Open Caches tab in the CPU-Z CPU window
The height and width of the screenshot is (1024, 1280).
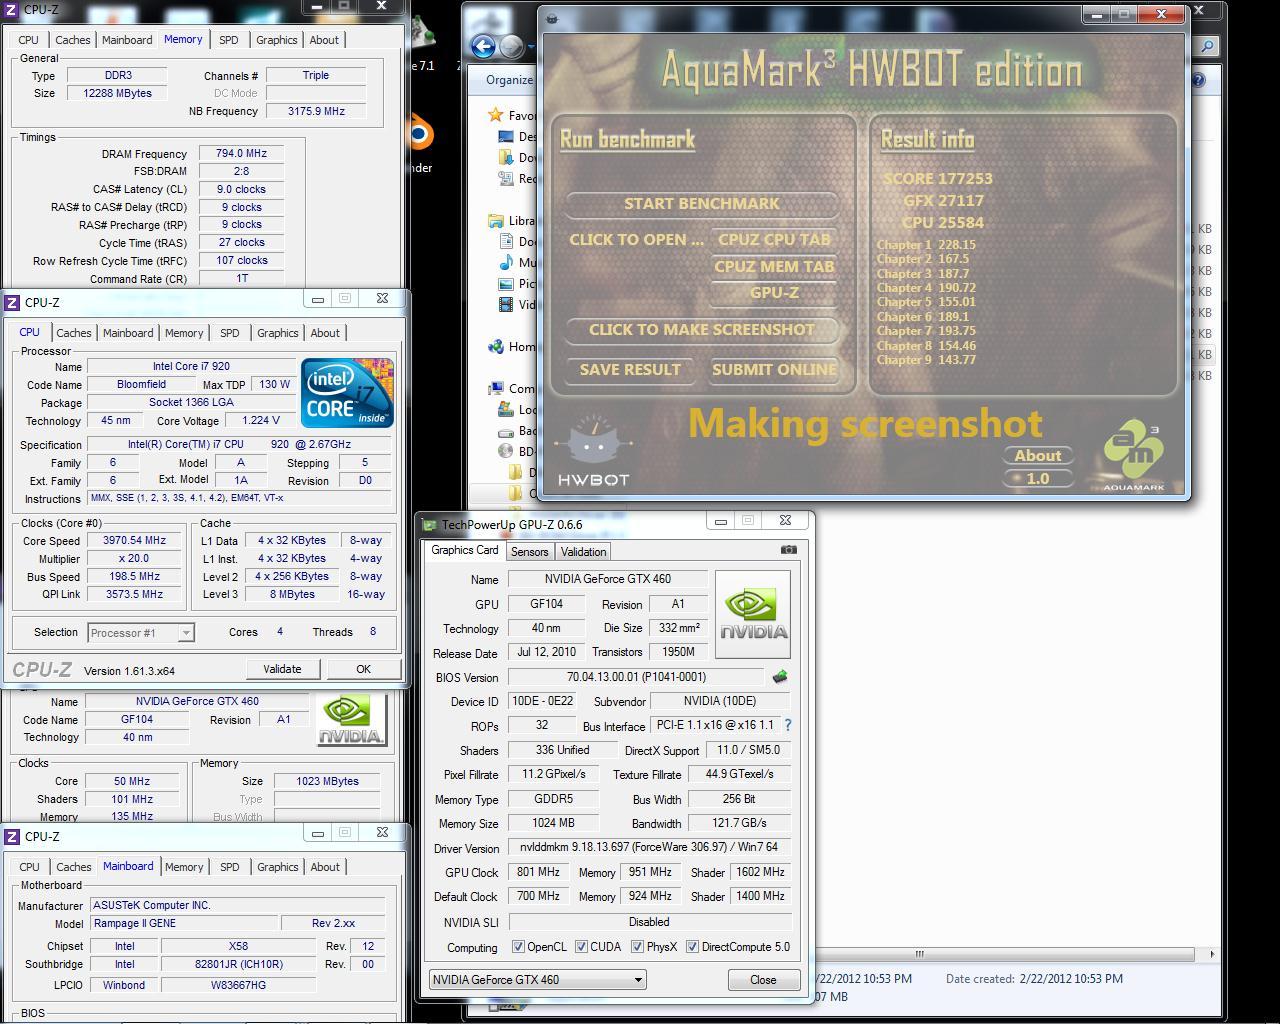point(74,333)
